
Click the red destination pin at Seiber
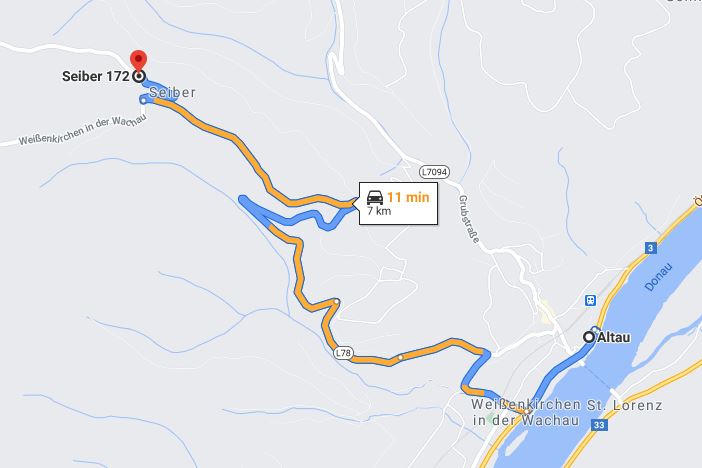click(138, 61)
